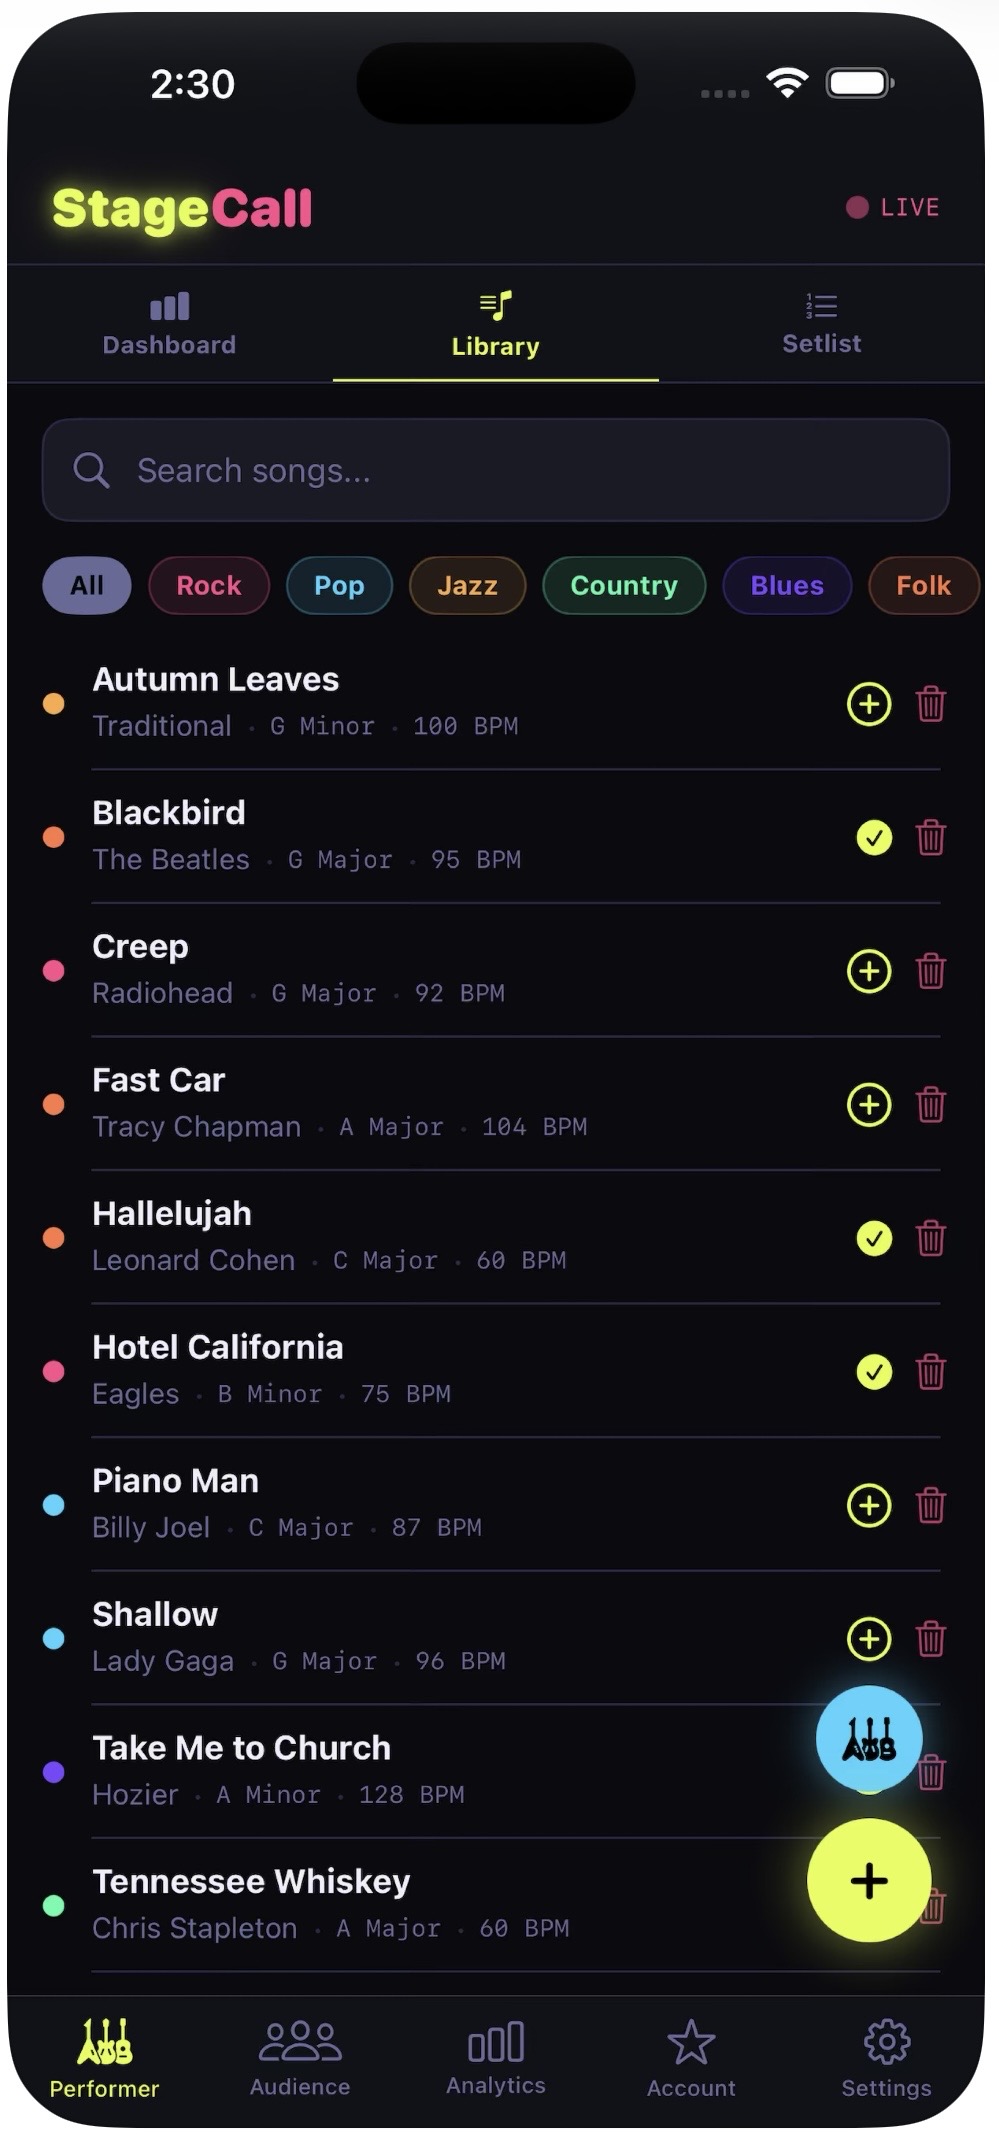
Task: Add Piano Man to the setlist
Action: (869, 1505)
